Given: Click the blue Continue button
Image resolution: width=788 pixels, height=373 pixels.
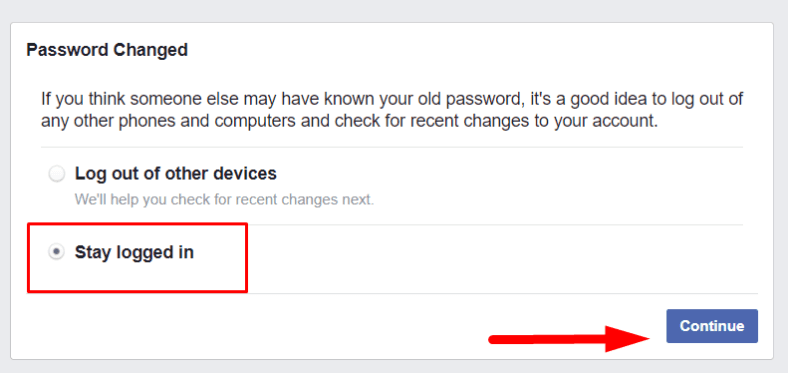Looking at the screenshot, I should pyautogui.click(x=712, y=326).
